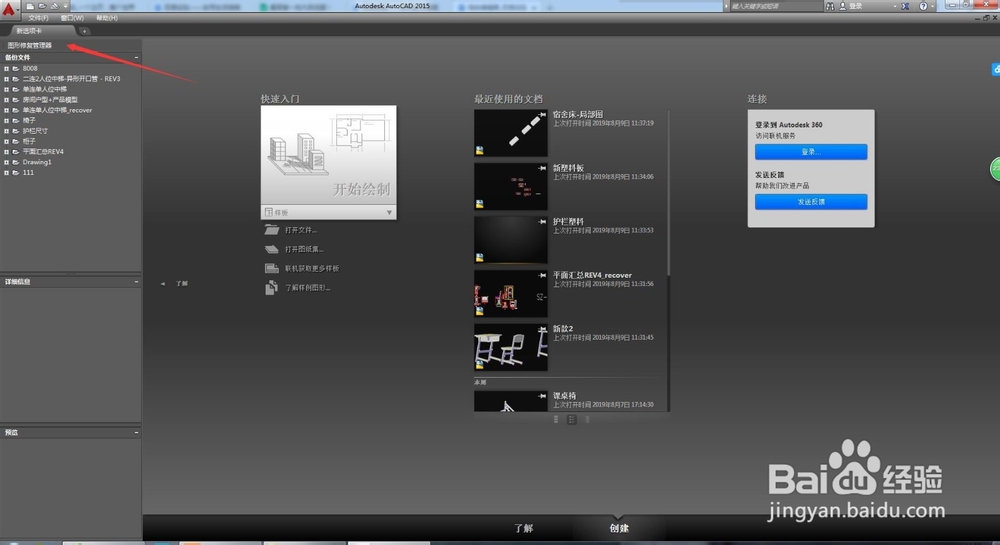Expand the 8008 backup file node
The width and height of the screenshot is (1000, 545).
tap(6, 68)
